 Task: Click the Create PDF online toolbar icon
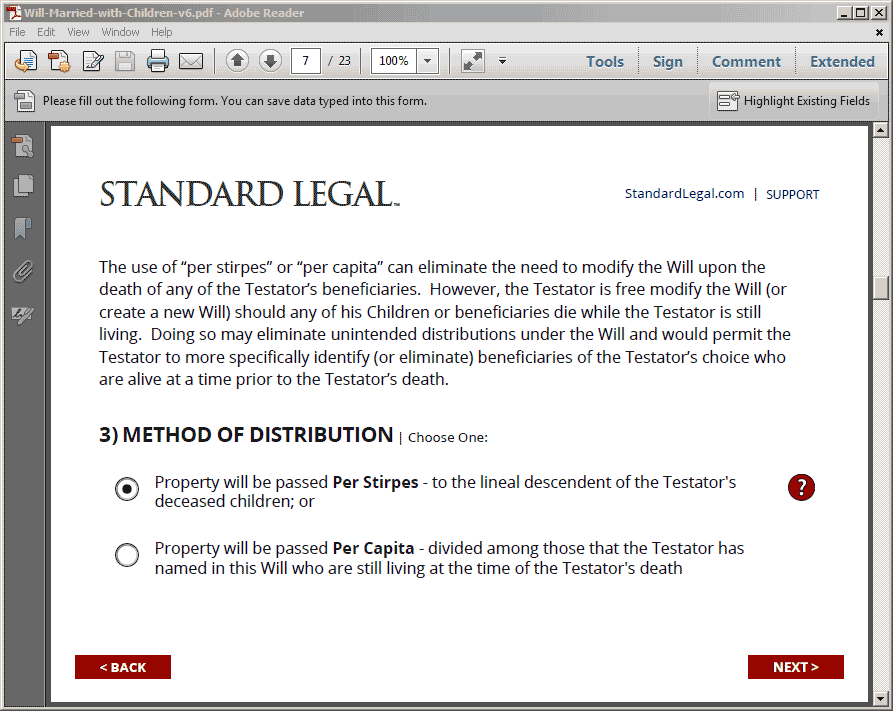click(x=26, y=61)
